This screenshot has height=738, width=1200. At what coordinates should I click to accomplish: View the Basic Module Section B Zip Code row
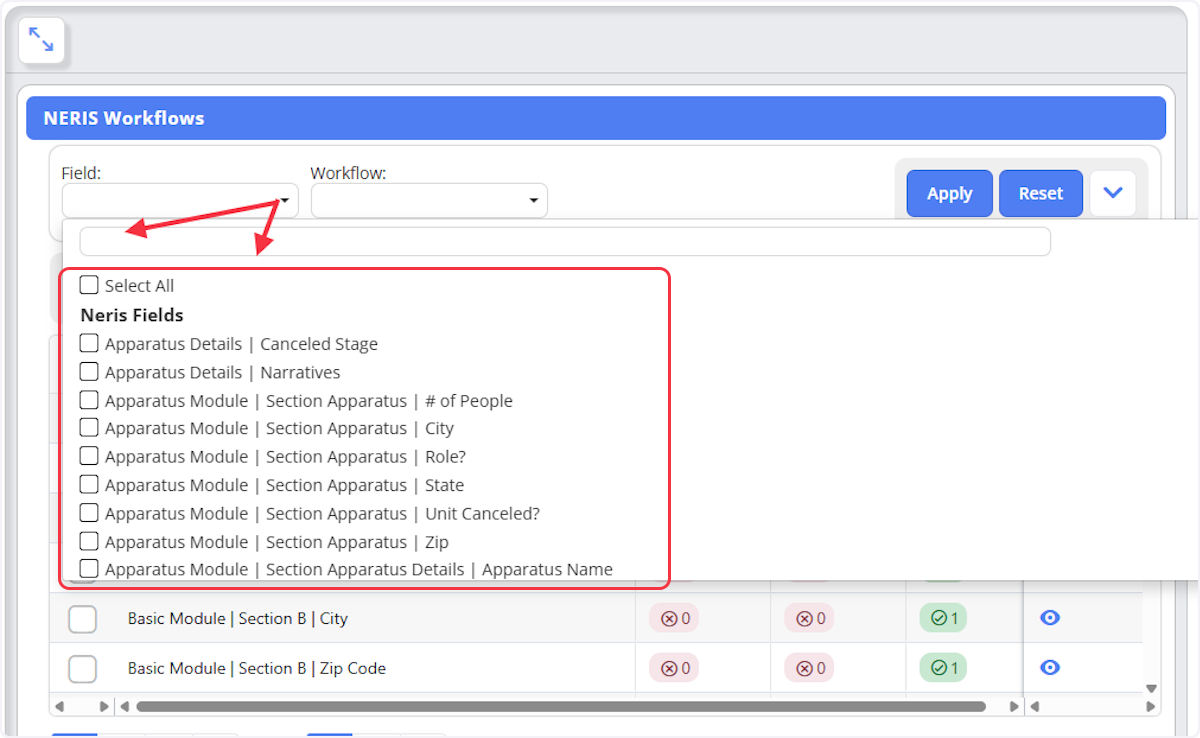[1050, 667]
